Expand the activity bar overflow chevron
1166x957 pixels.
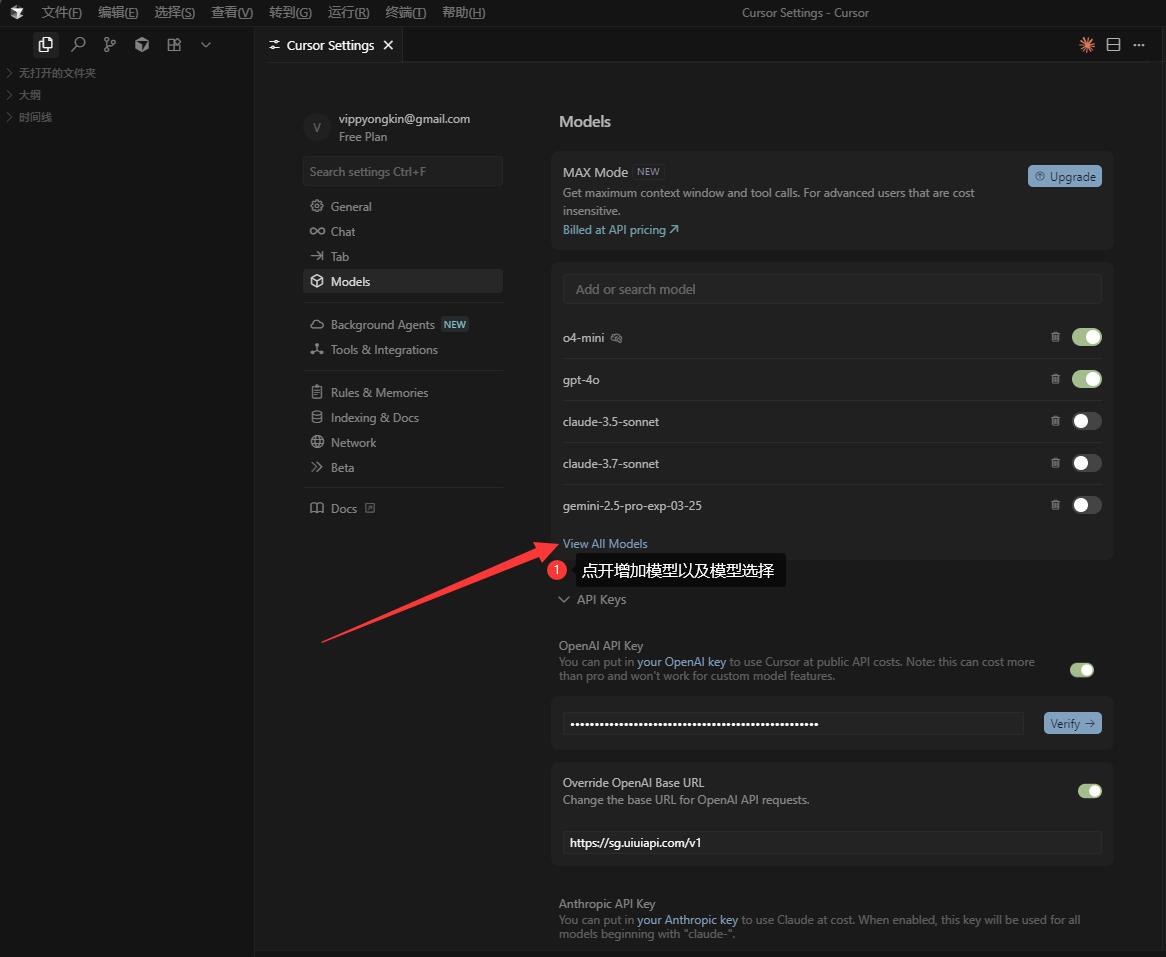(x=206, y=45)
